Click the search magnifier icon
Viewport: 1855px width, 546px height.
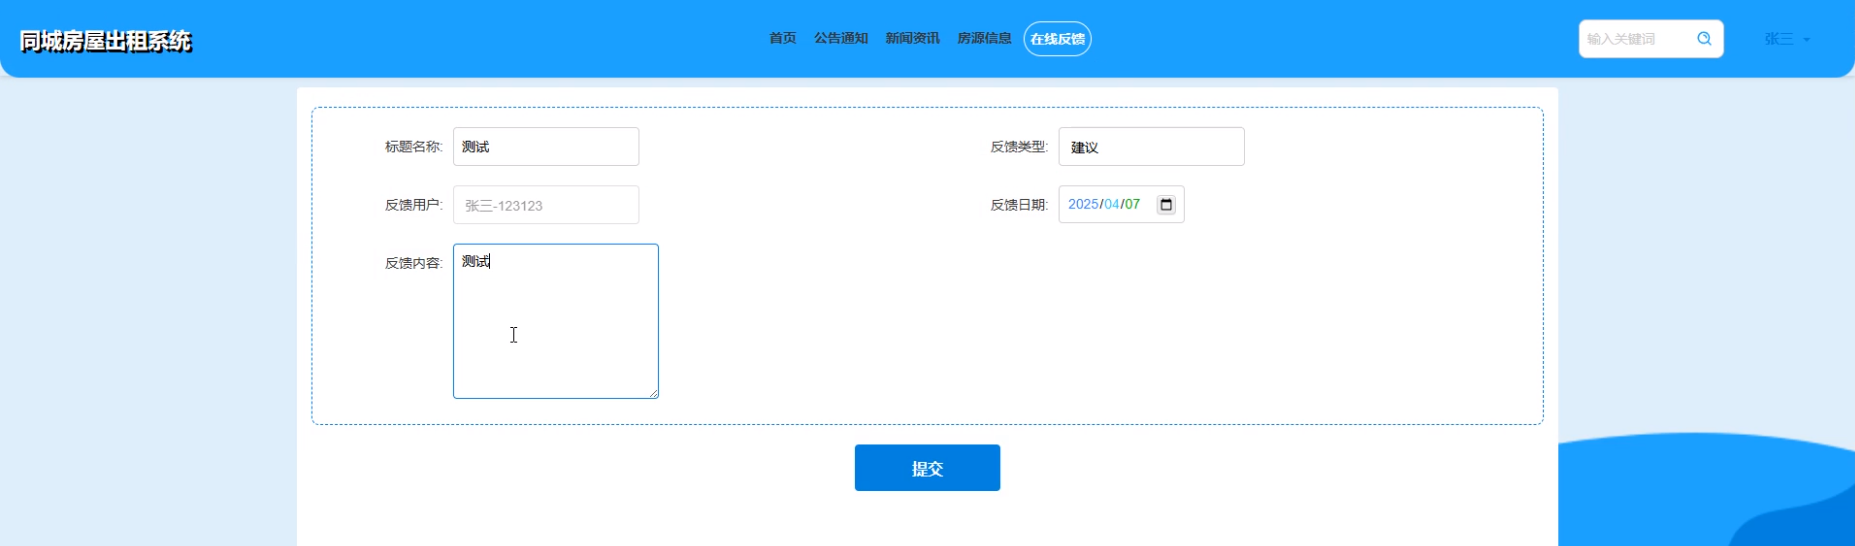pos(1704,39)
